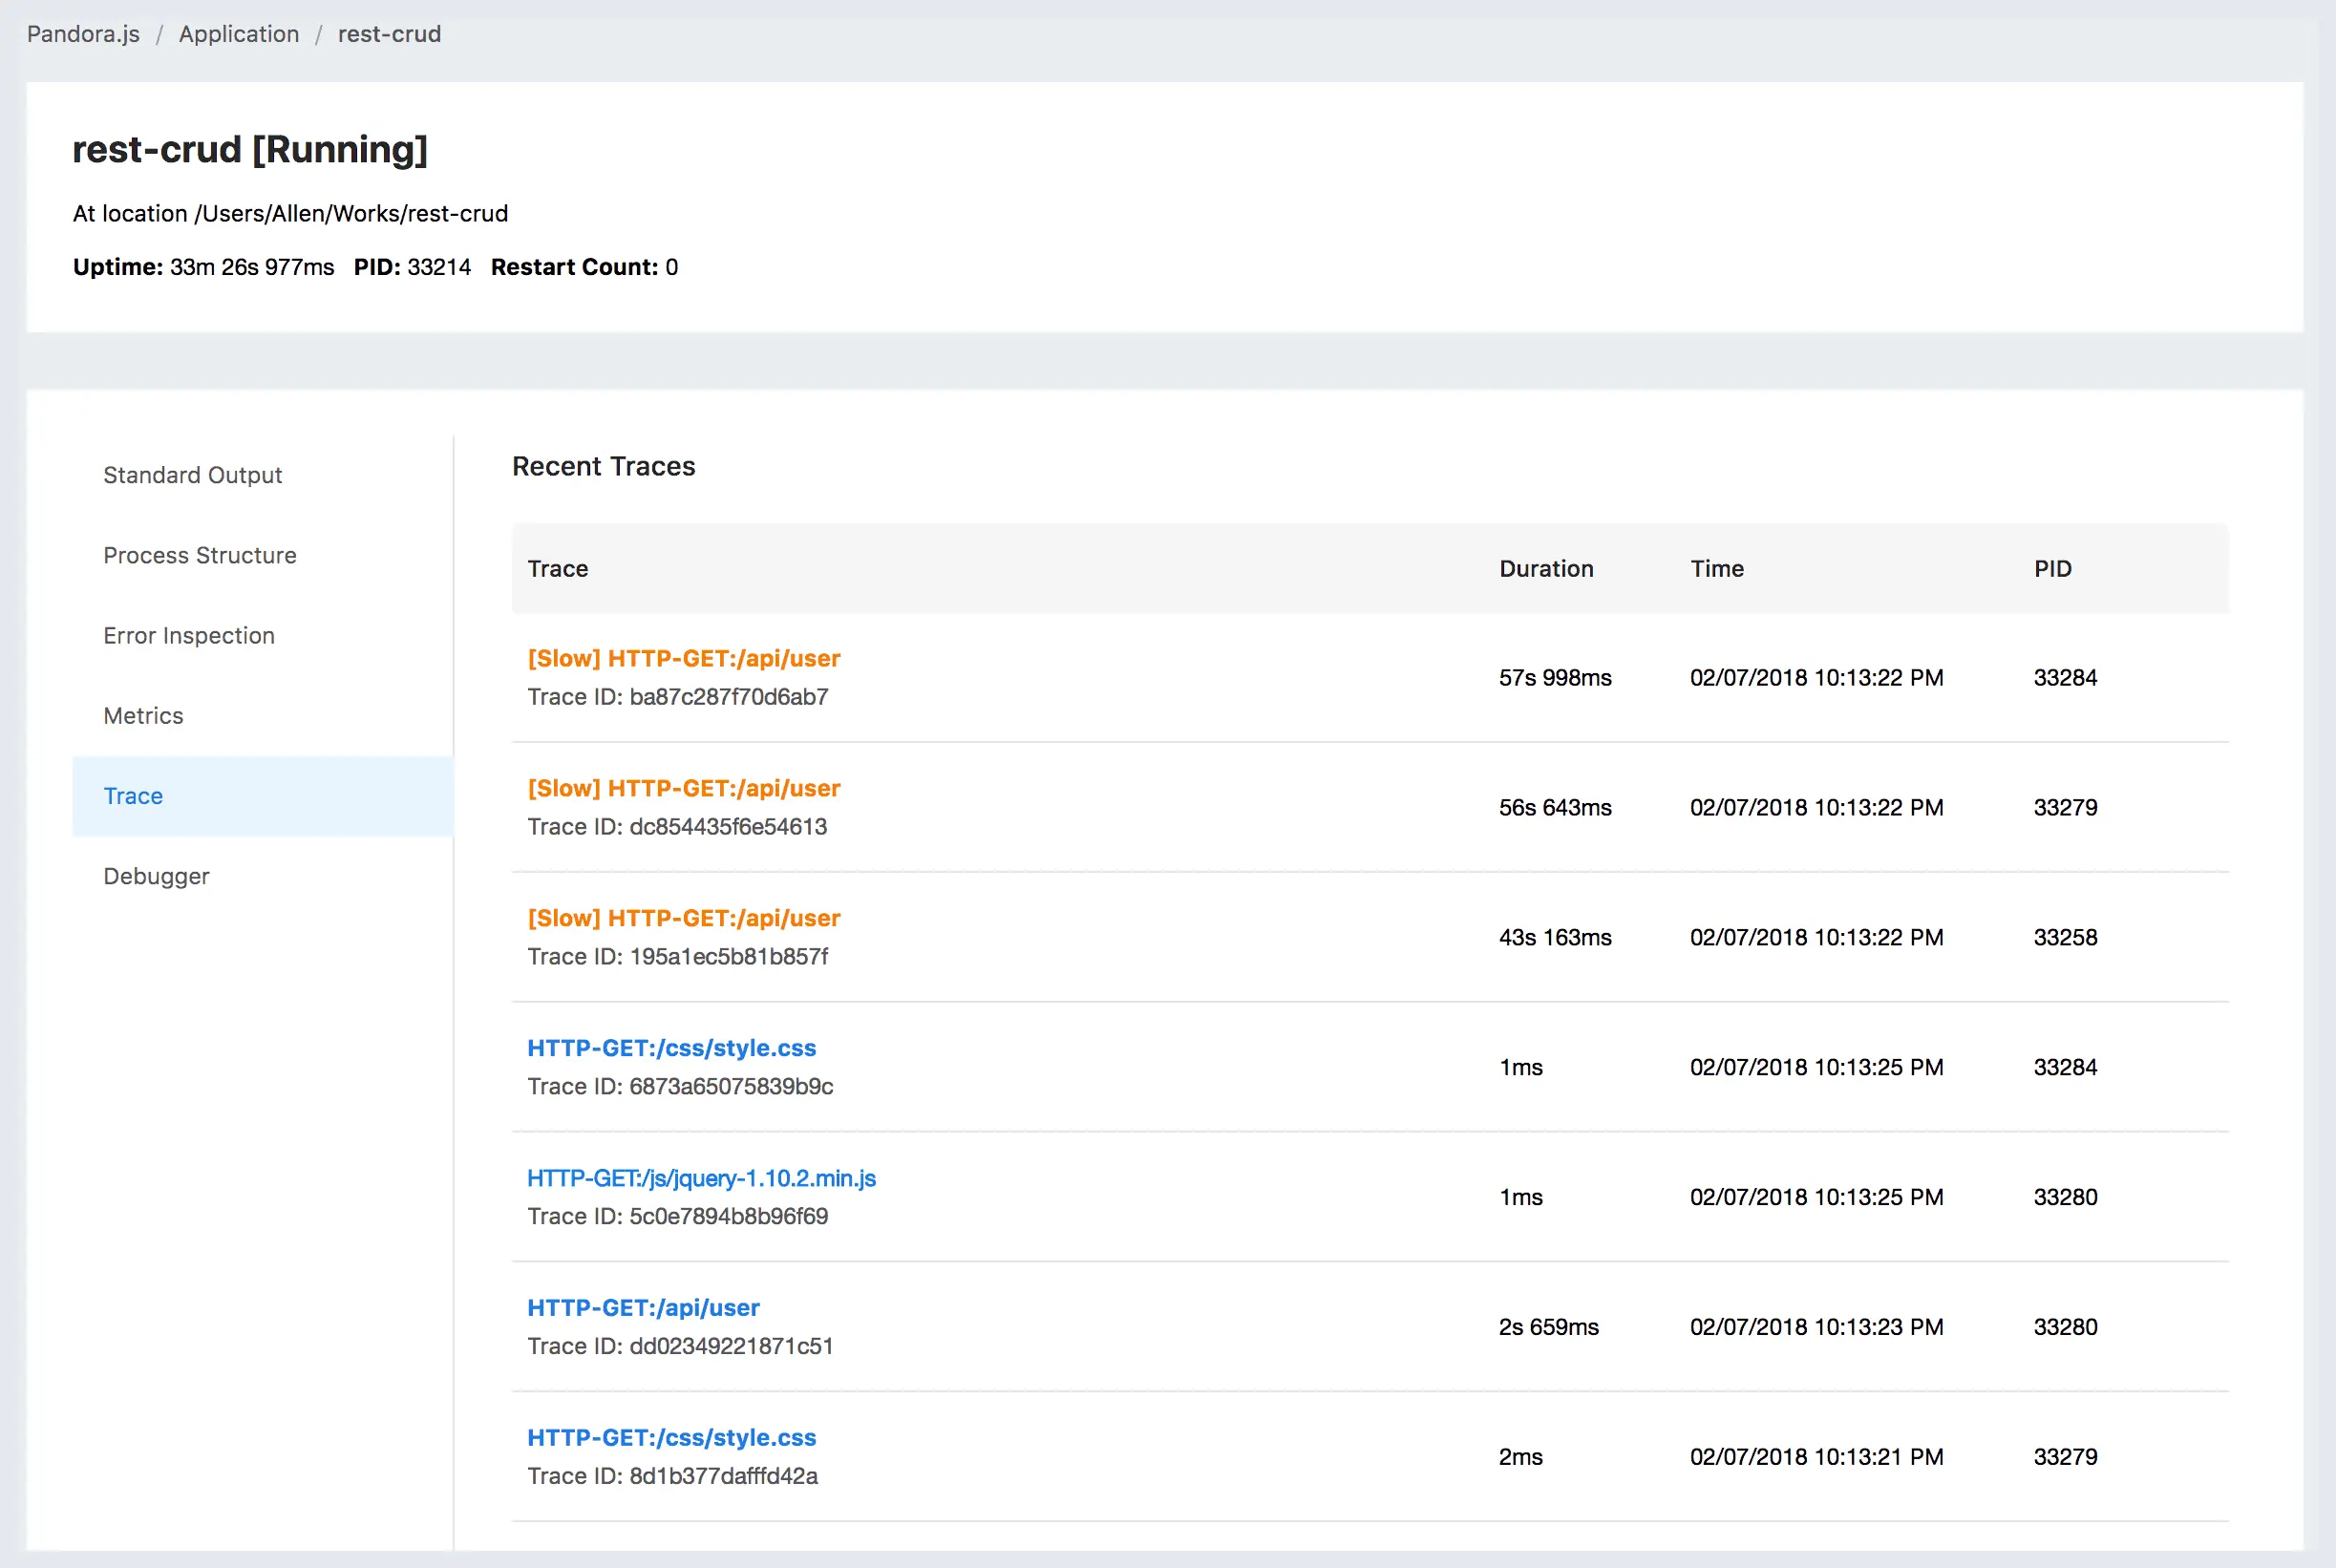Open the slow trace lasting 57s 998ms
Viewport: 2336px width, 1568px height.
pos(683,658)
